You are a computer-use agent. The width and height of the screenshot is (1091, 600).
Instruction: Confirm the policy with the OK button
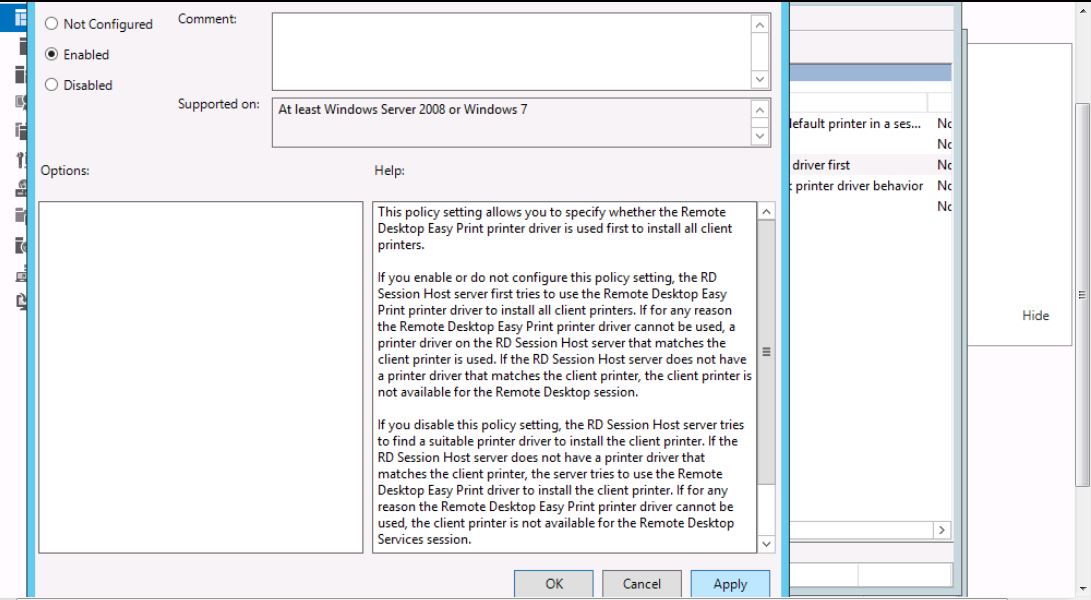(x=554, y=584)
